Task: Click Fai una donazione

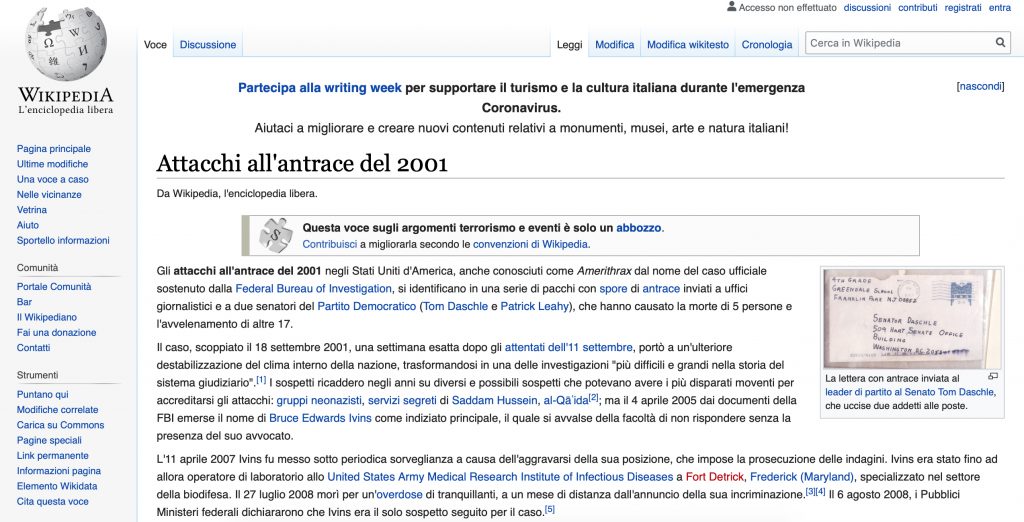Action: [56, 333]
